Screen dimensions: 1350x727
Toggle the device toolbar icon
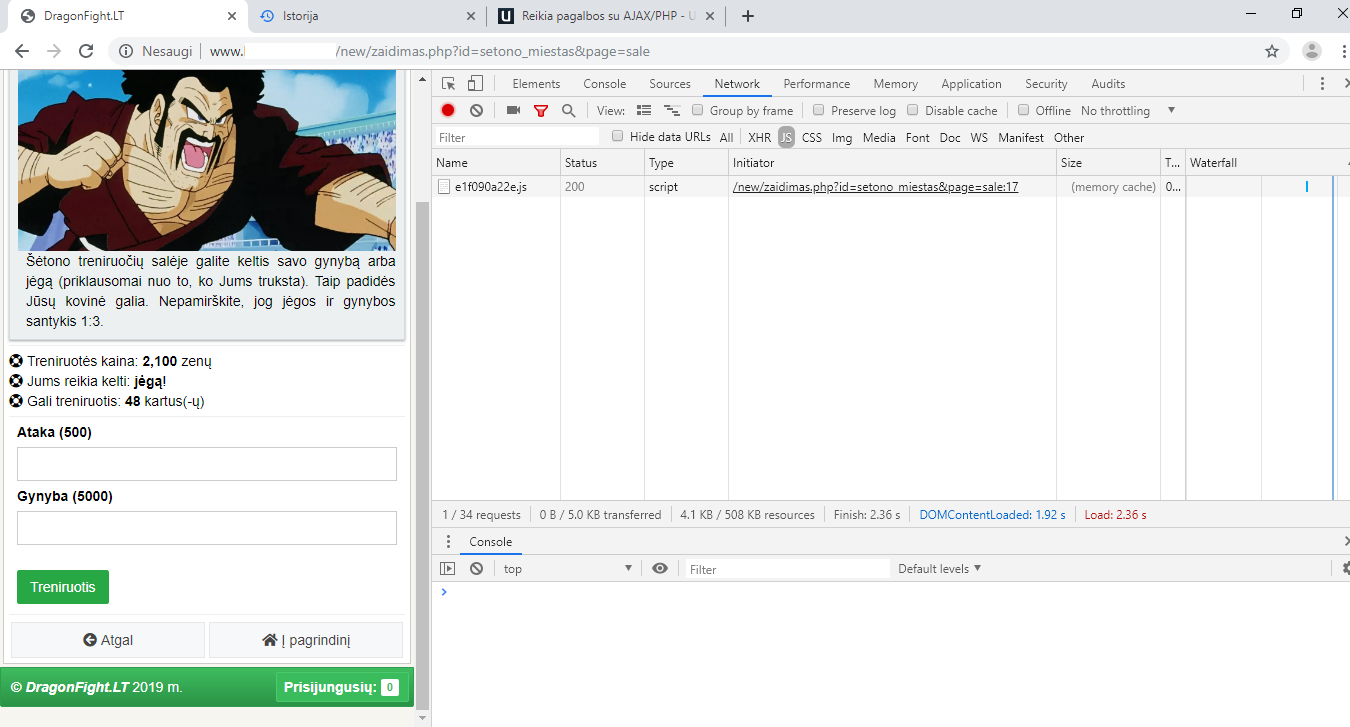coord(476,84)
